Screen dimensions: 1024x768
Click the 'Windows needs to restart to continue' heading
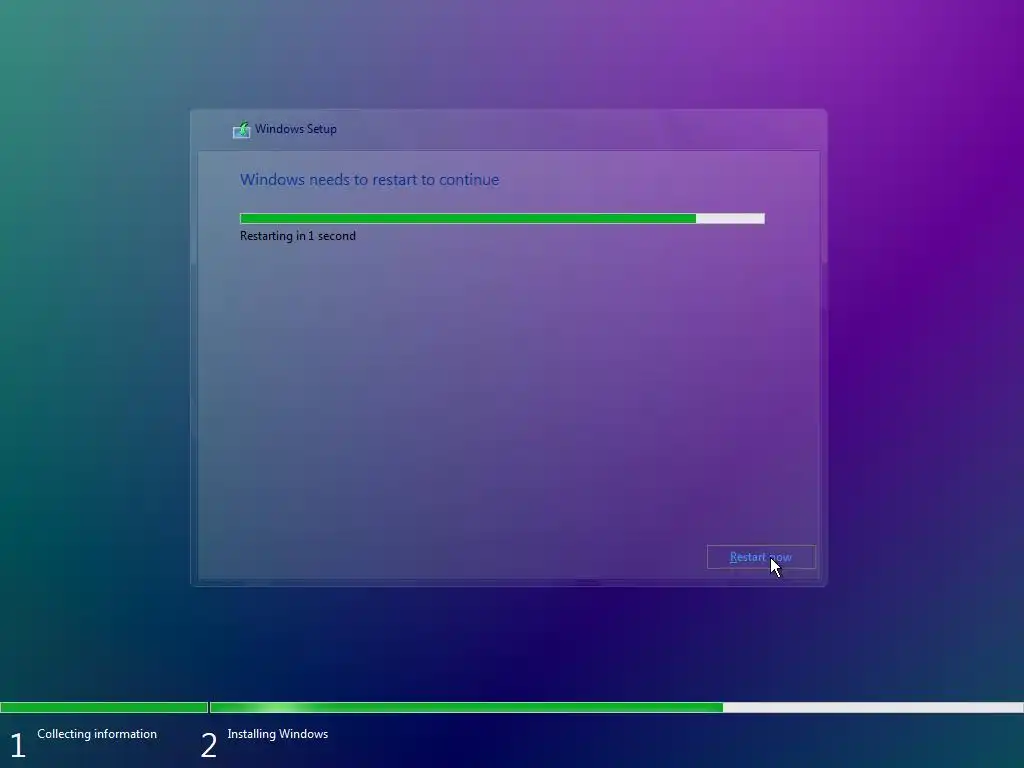tap(370, 180)
